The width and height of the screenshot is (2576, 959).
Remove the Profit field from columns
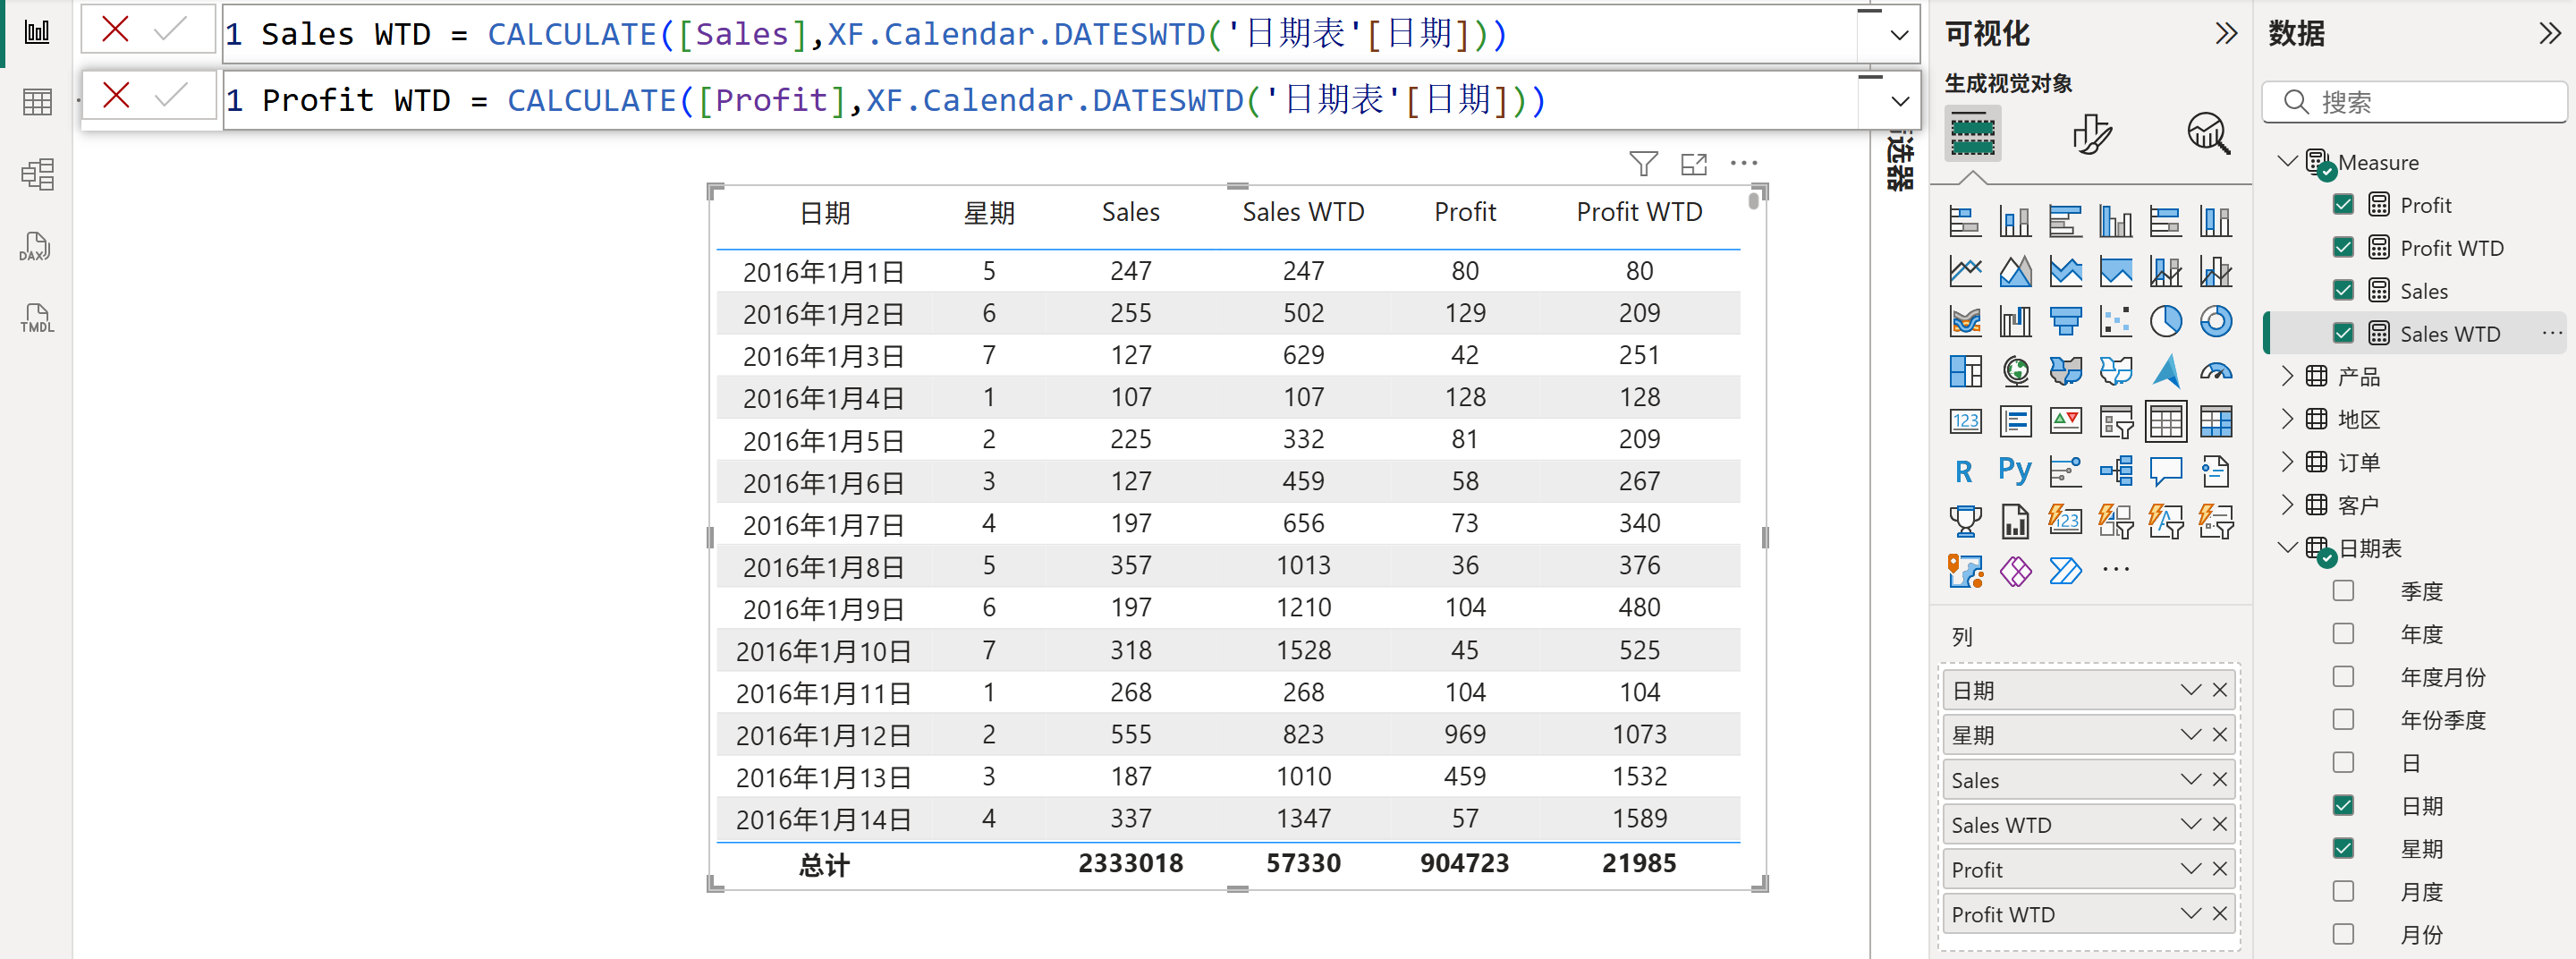coord(2220,869)
